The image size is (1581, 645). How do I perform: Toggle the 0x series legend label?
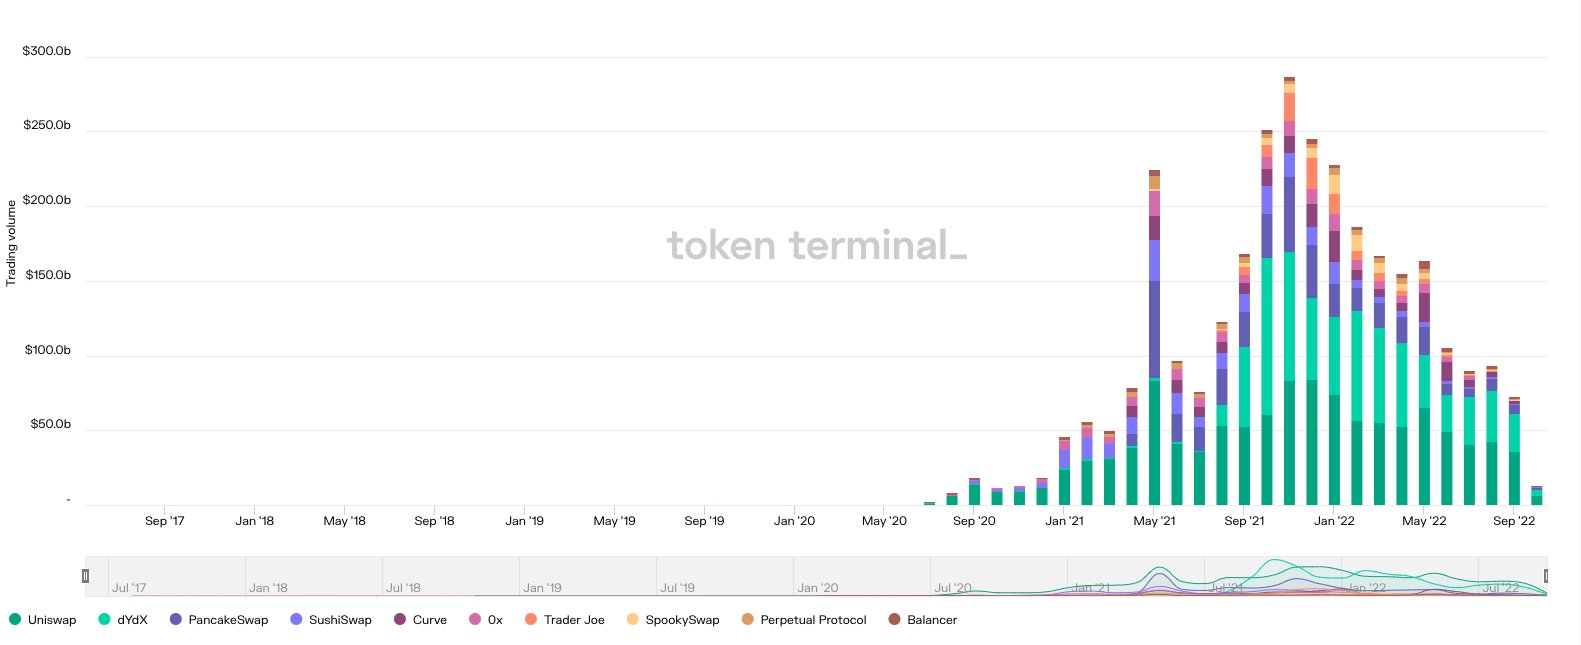pos(495,620)
